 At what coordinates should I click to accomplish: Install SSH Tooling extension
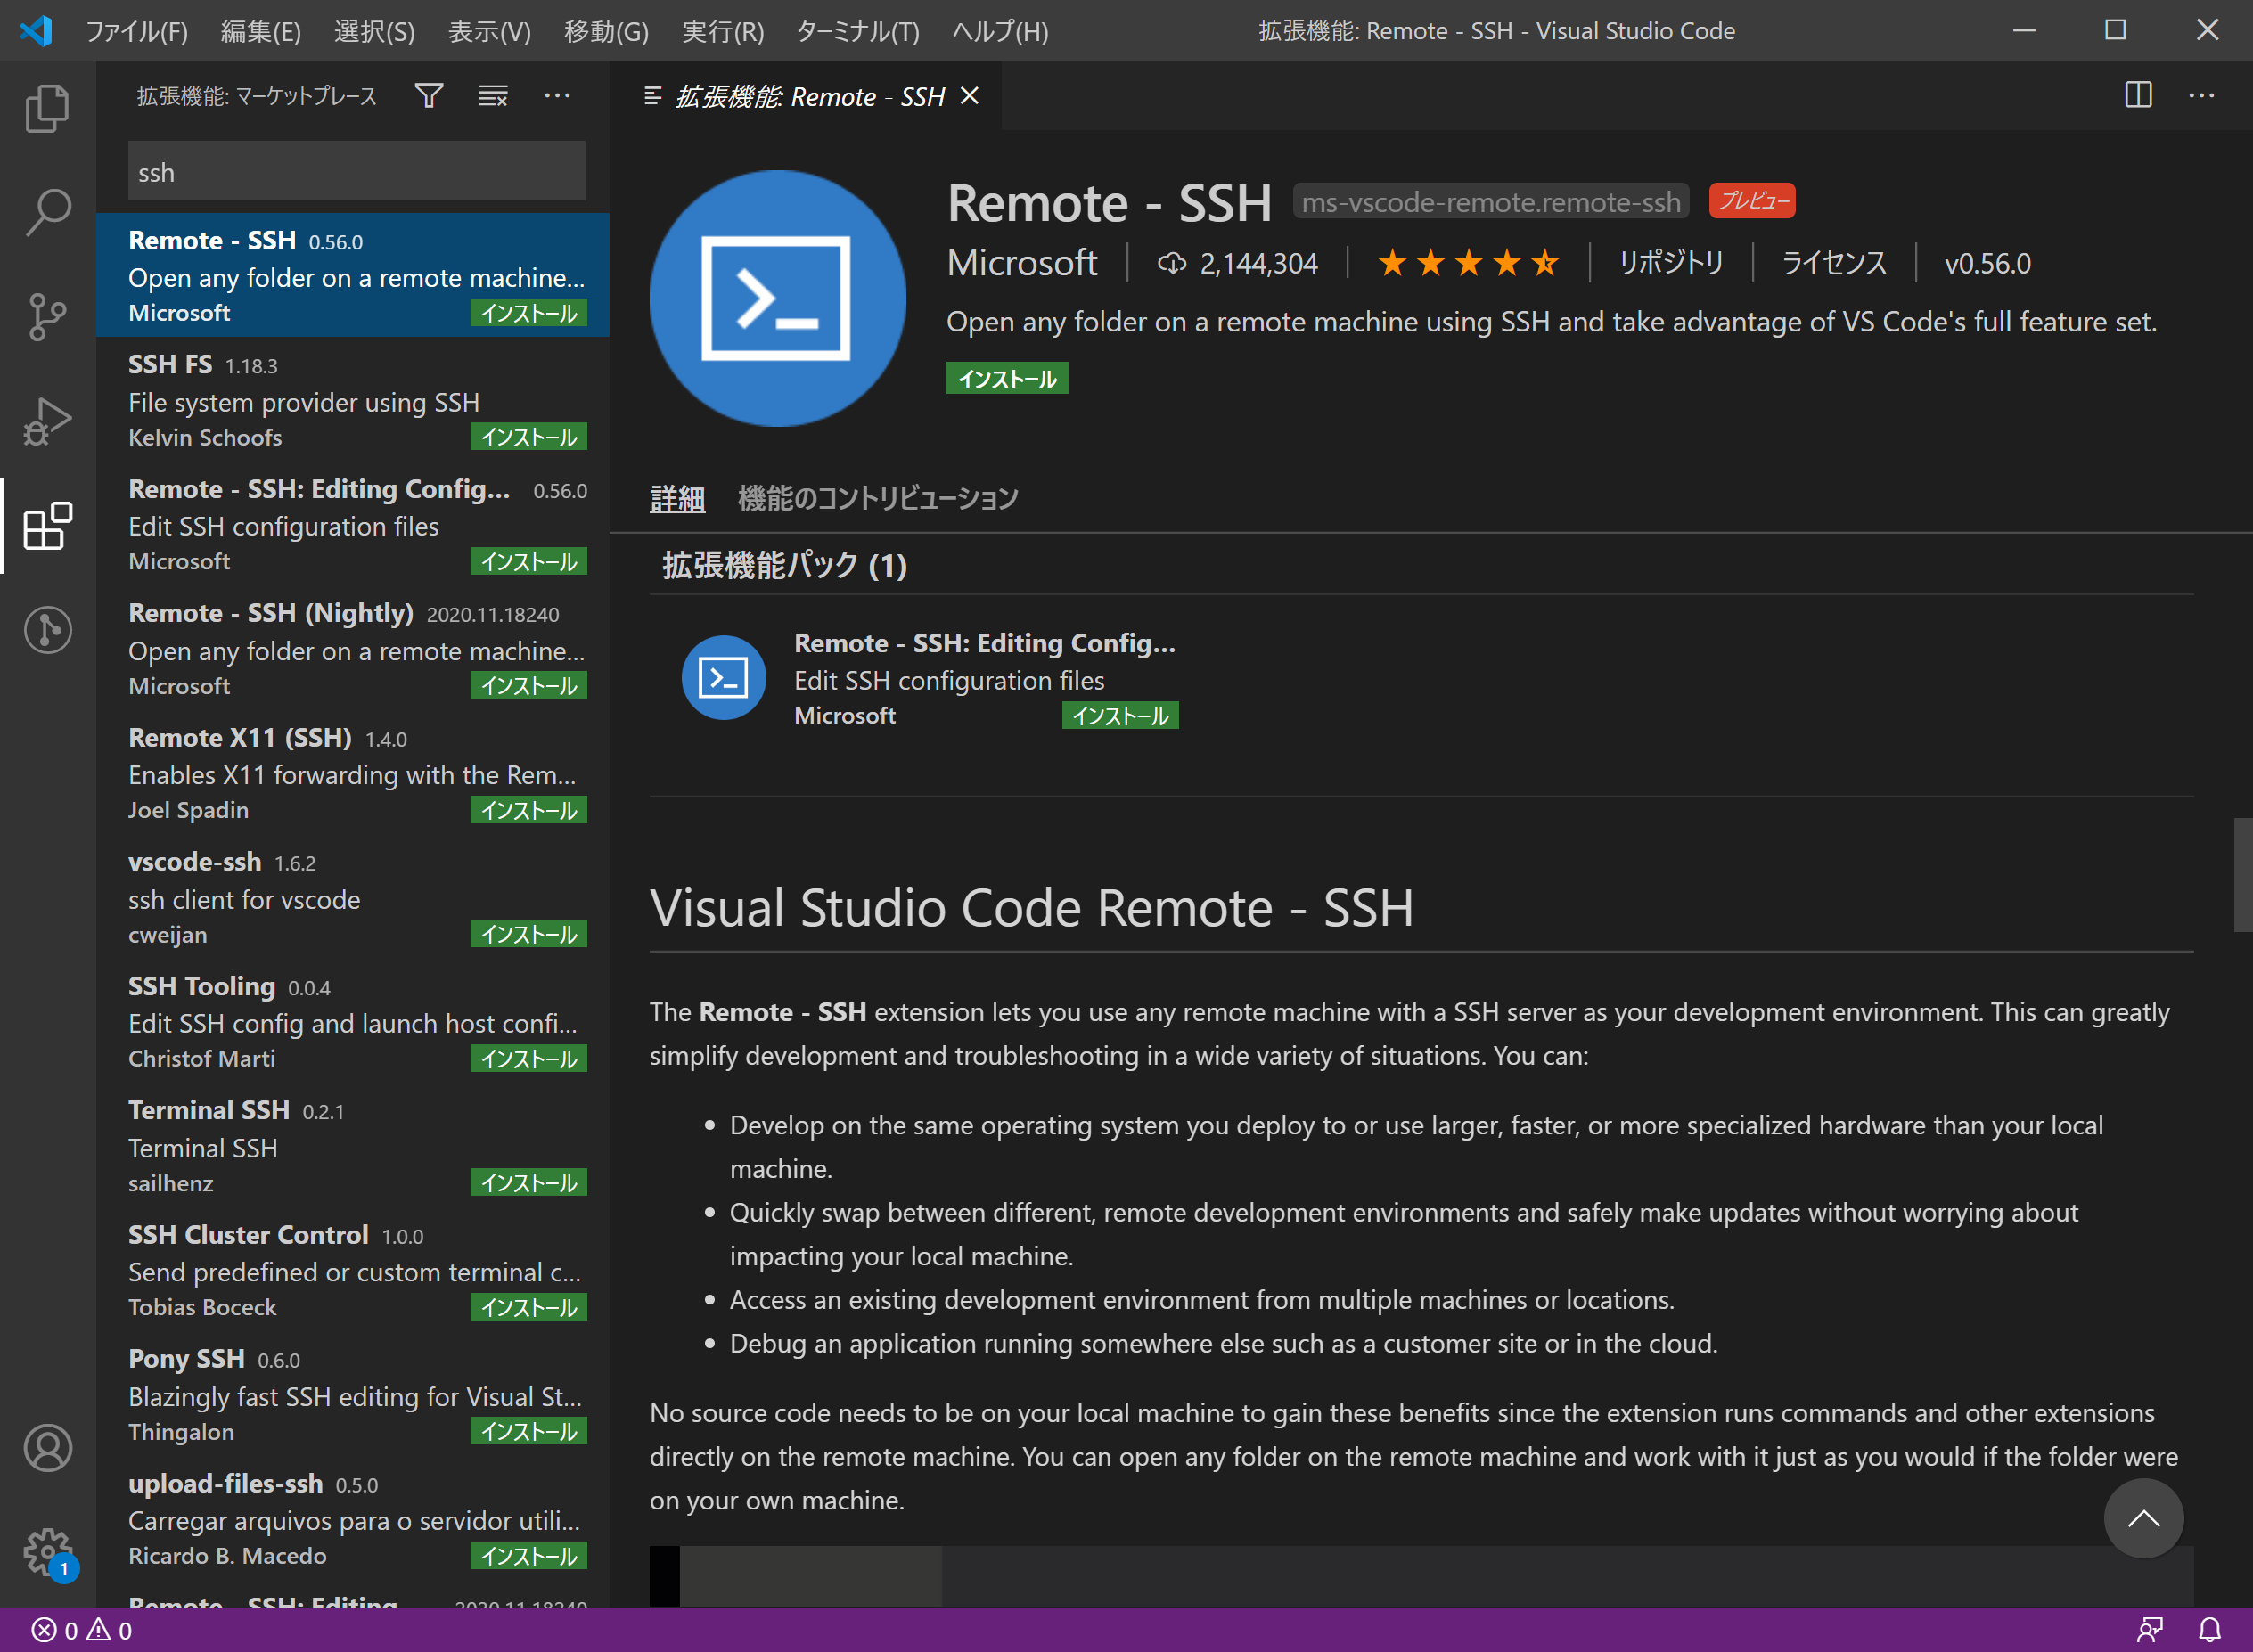pyautogui.click(x=528, y=1059)
